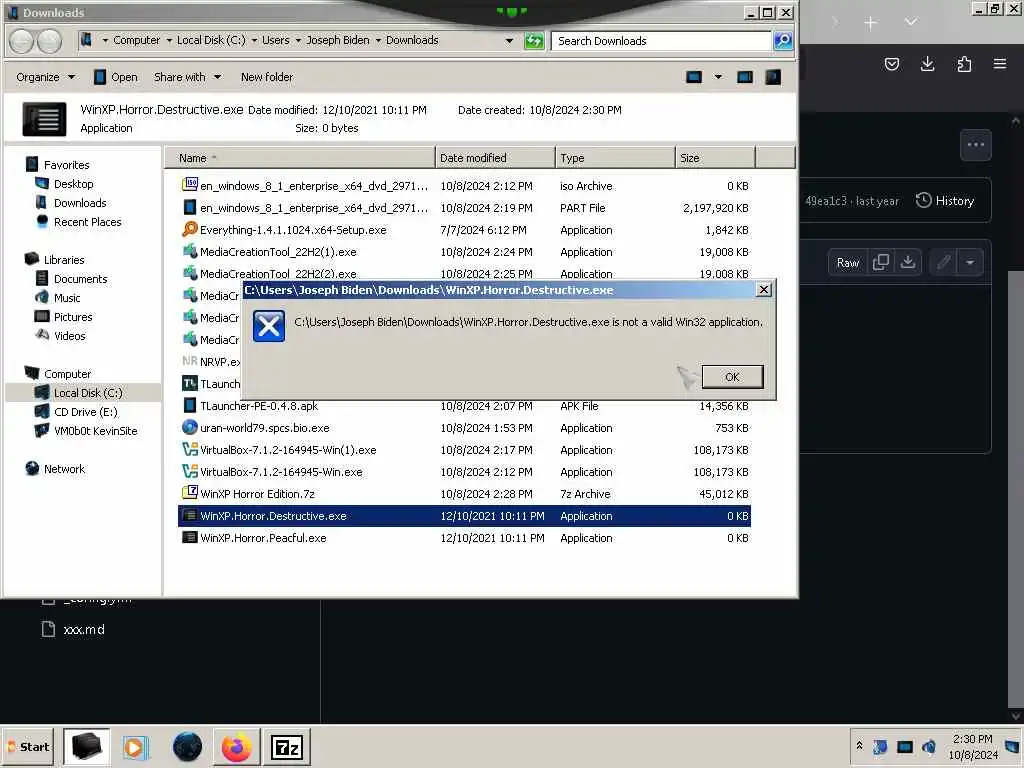The height and width of the screenshot is (768, 1024).
Task: Open the Organize dropdown menu
Action: click(45, 77)
